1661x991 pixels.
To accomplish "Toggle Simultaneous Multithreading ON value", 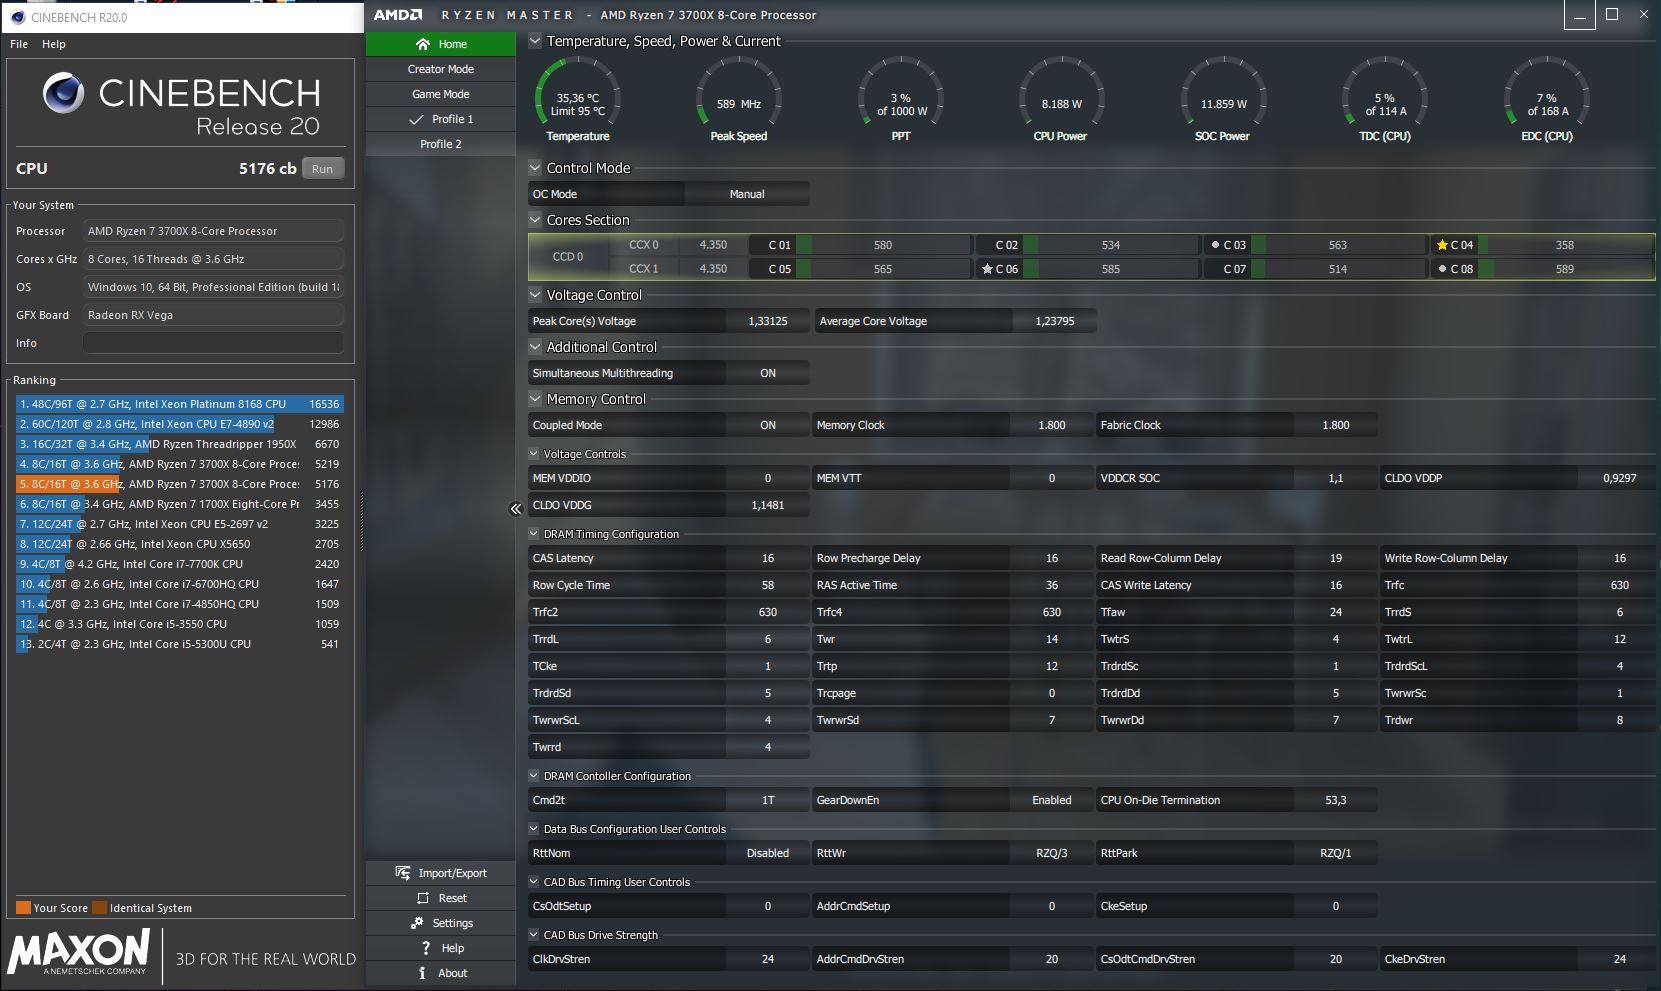I will pyautogui.click(x=768, y=373).
